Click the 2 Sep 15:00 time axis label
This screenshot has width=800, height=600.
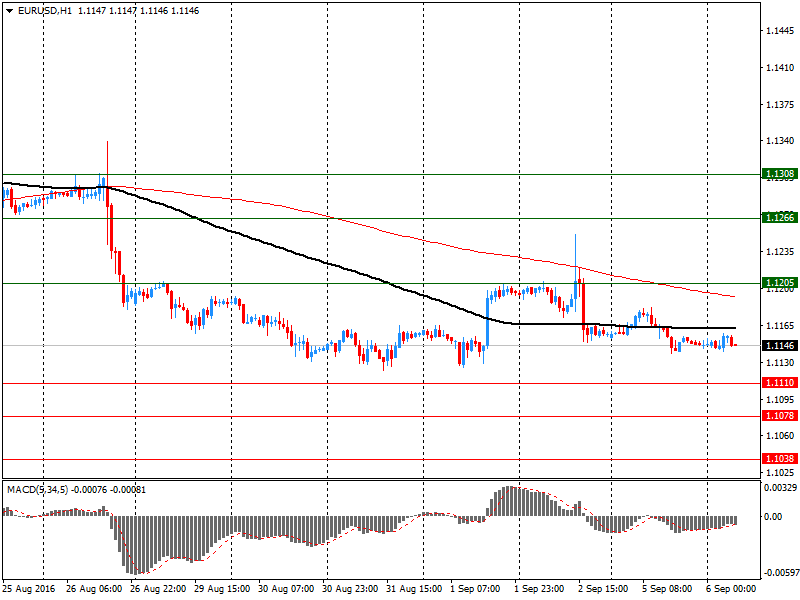click(603, 589)
